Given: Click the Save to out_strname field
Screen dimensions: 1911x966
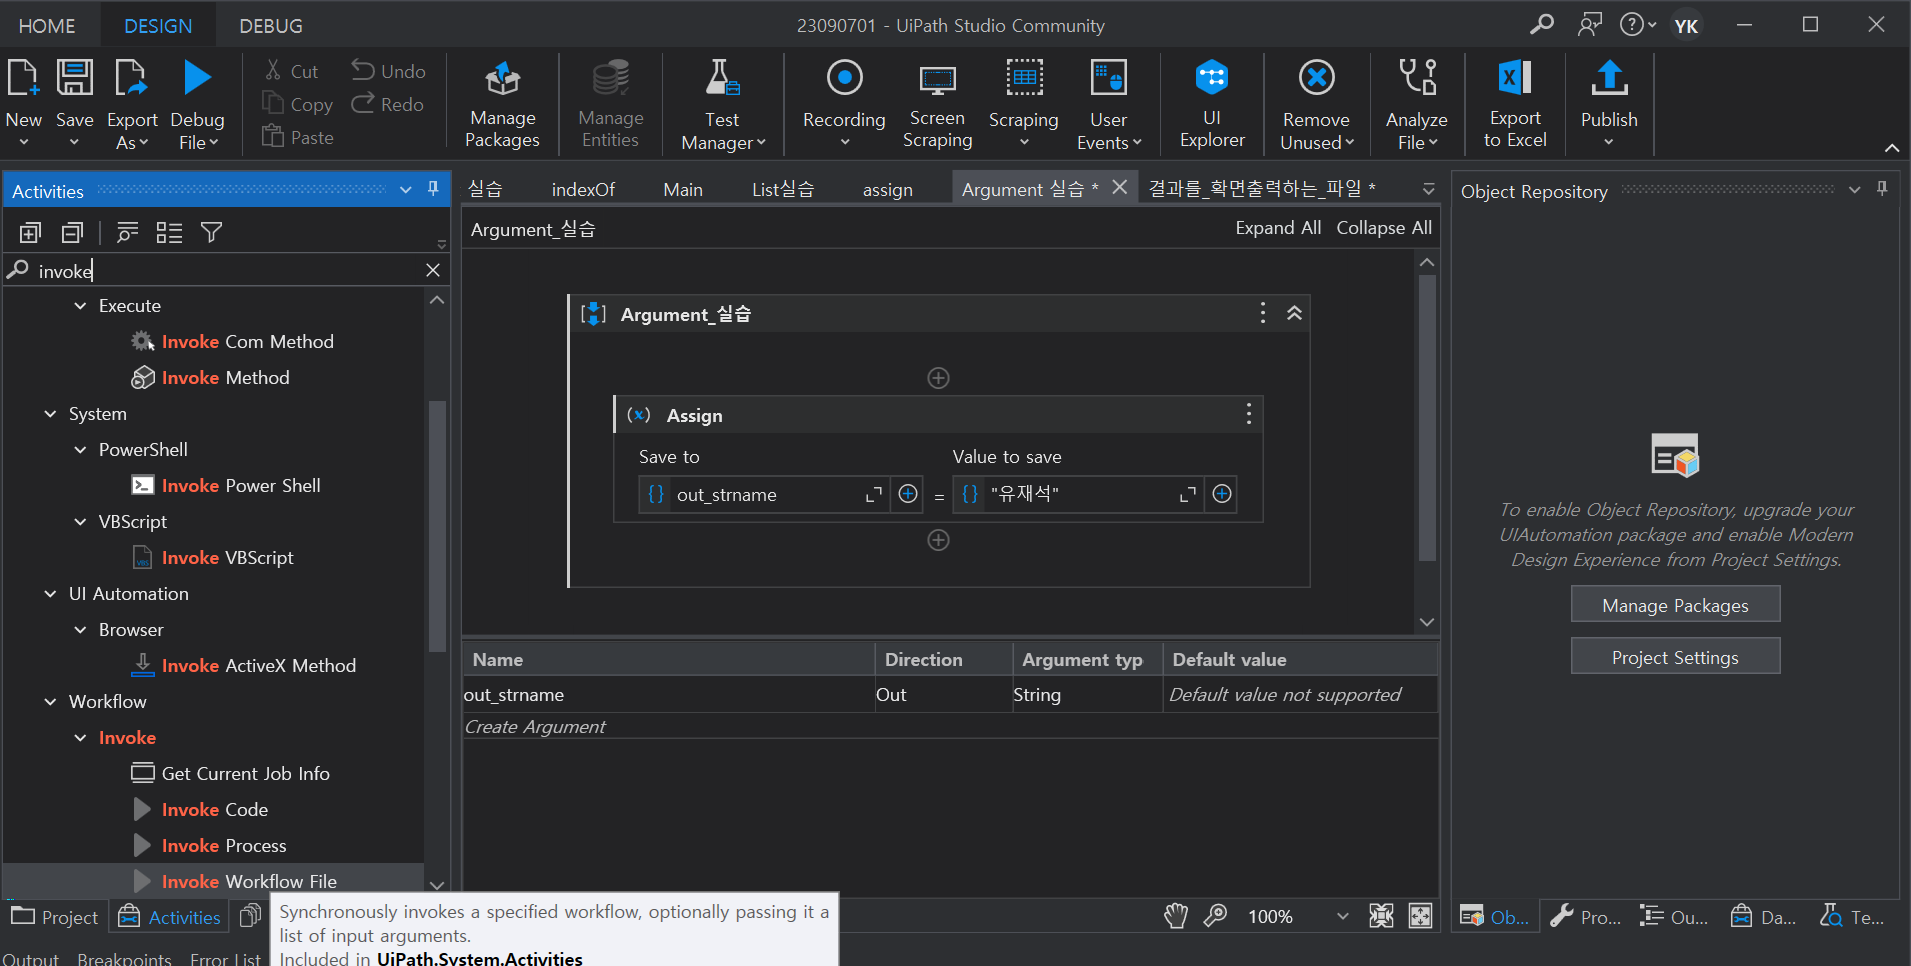Looking at the screenshot, I should pos(765,495).
